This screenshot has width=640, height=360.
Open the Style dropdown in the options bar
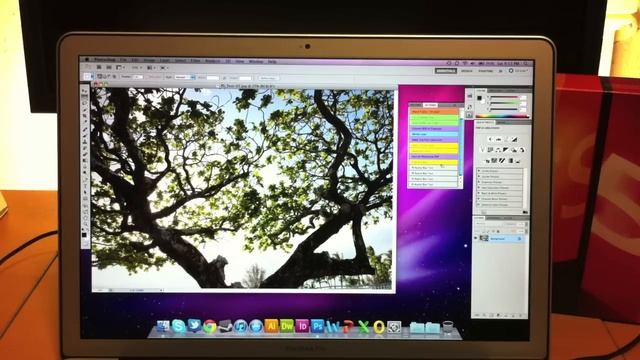pyautogui.click(x=184, y=77)
